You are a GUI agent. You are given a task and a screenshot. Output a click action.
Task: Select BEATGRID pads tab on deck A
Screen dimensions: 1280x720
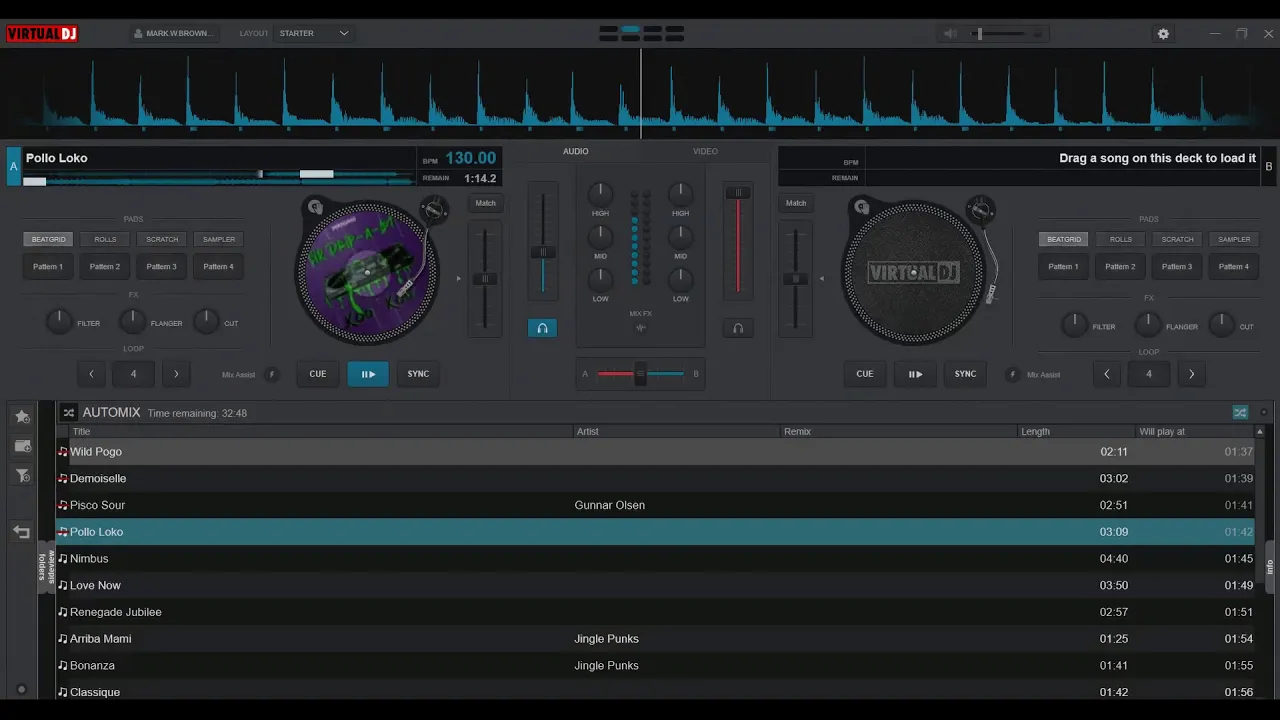point(48,239)
